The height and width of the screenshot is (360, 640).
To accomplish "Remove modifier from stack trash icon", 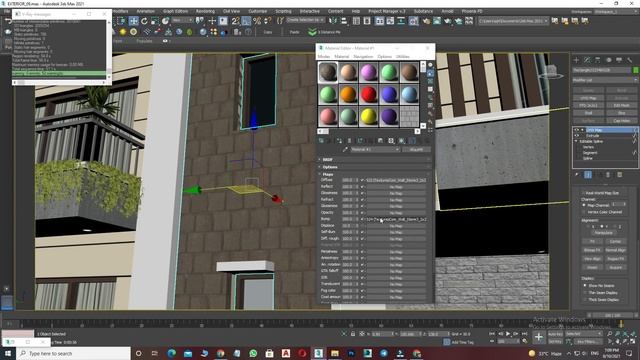I will [608, 175].
